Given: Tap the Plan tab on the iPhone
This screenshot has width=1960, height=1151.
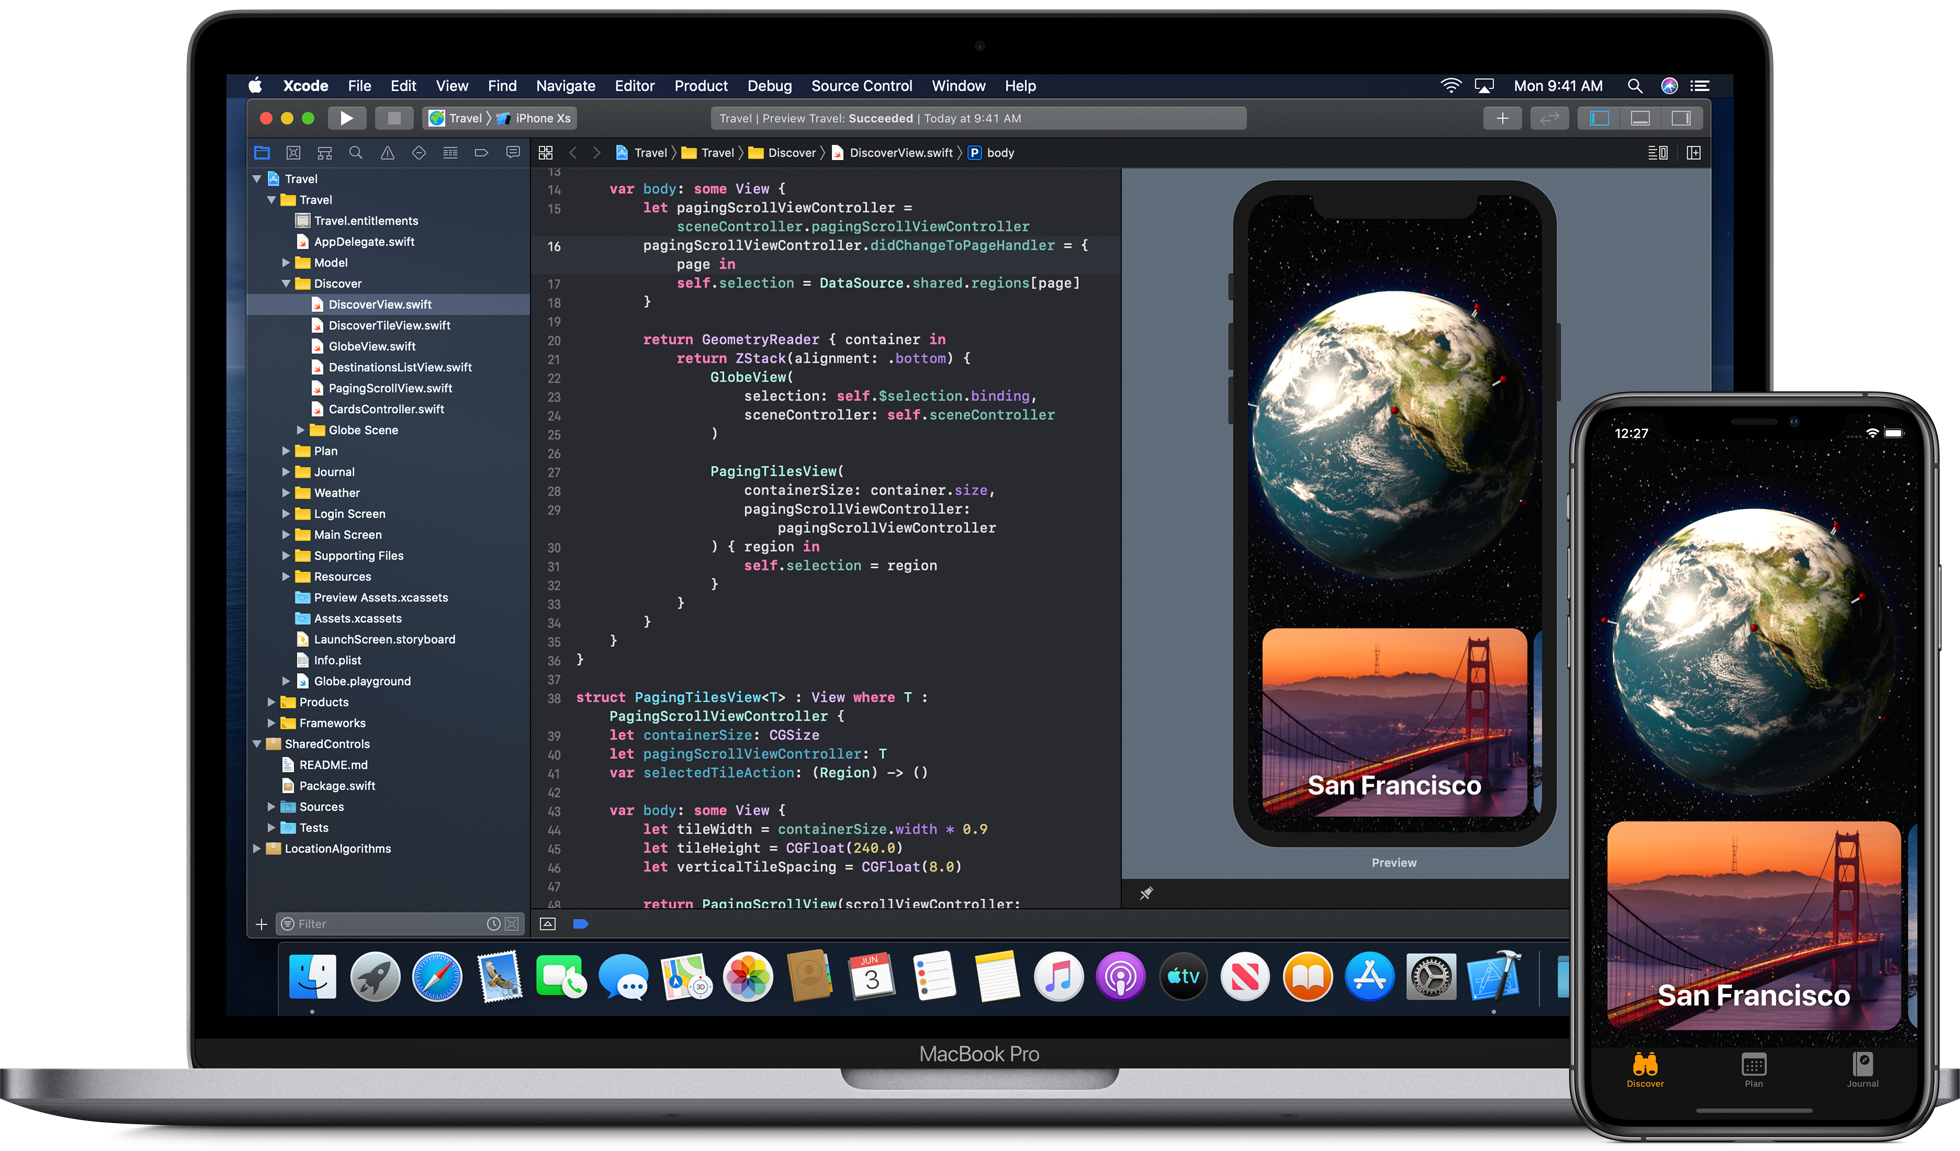Looking at the screenshot, I should click(x=1754, y=1070).
